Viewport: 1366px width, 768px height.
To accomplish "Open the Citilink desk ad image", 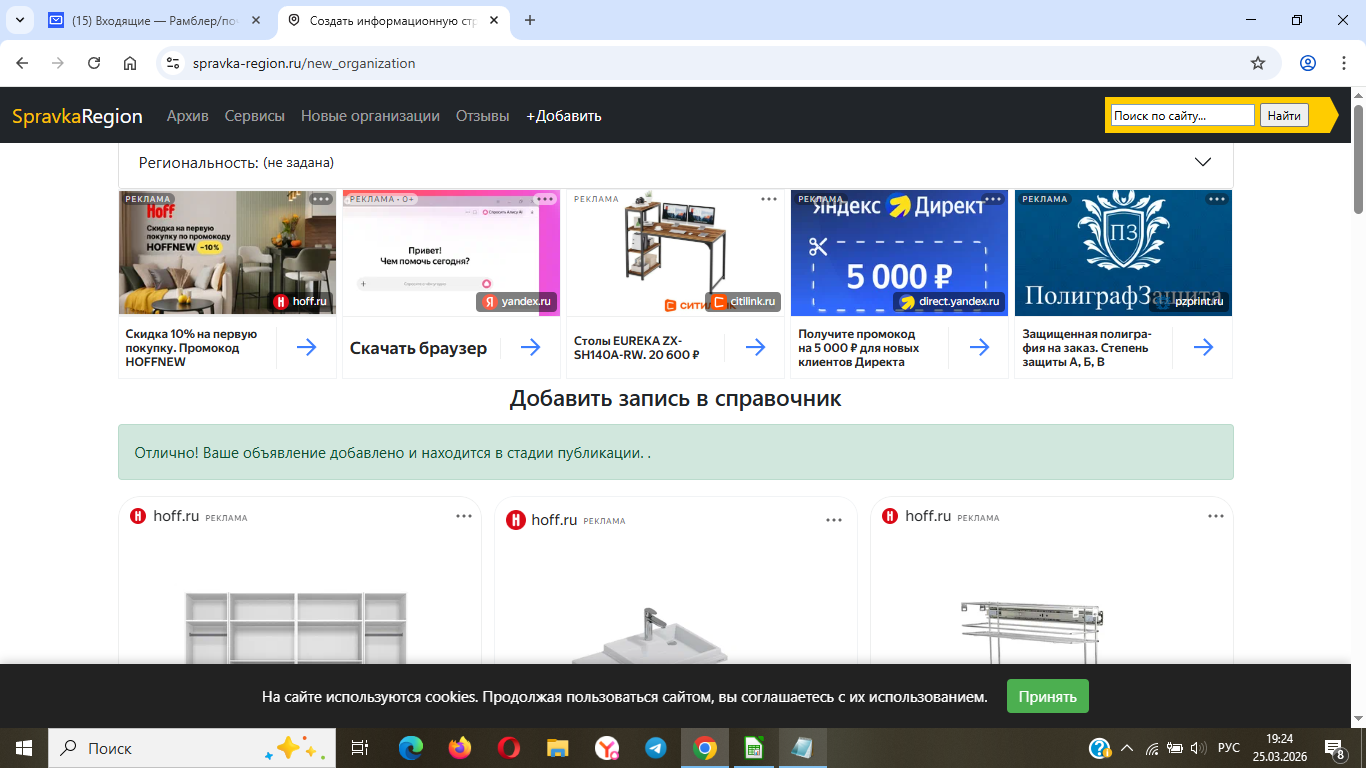I will tap(675, 253).
